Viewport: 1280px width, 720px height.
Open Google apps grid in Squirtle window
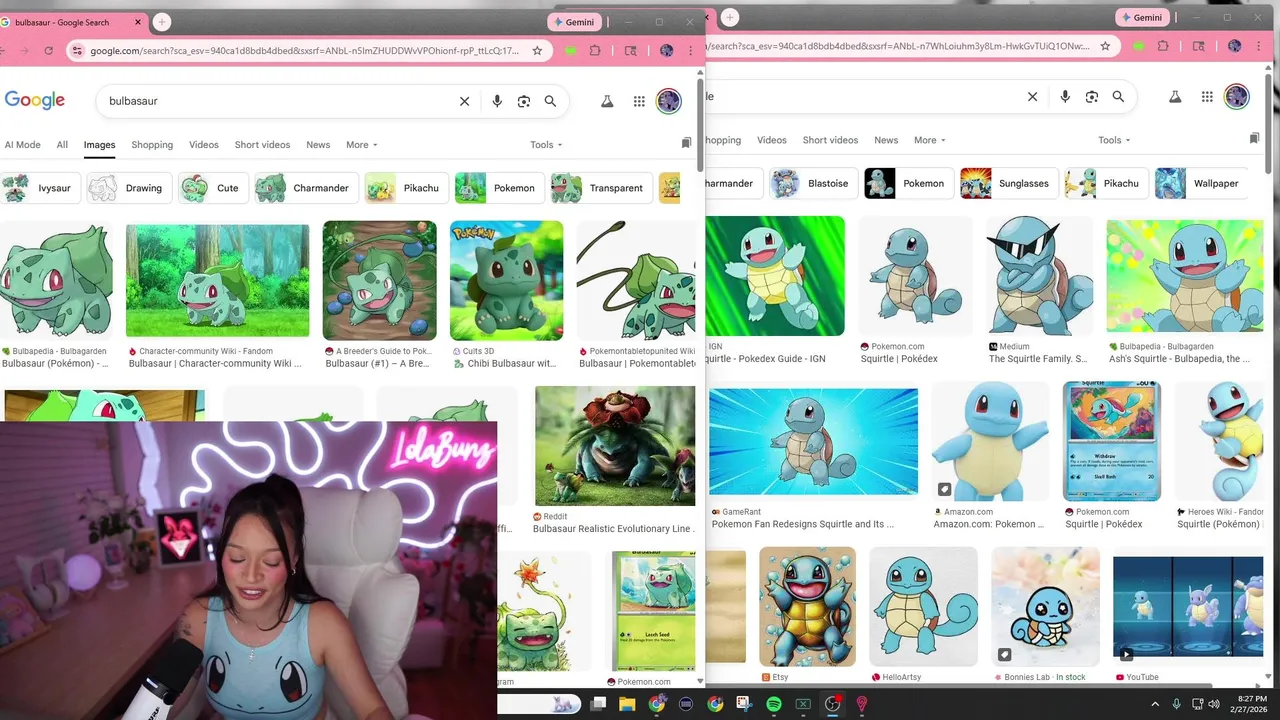1207,97
